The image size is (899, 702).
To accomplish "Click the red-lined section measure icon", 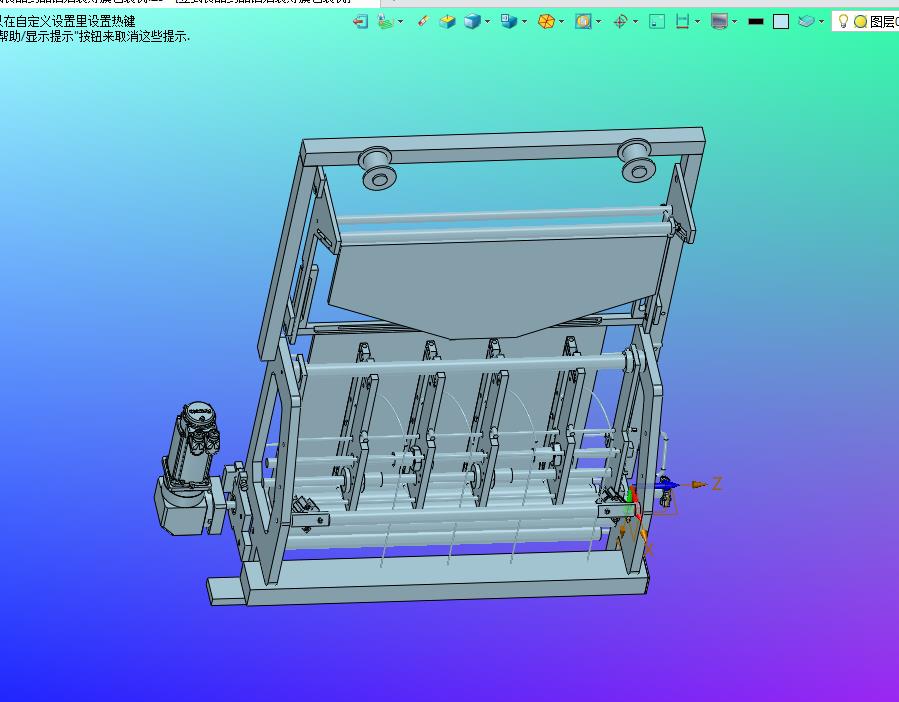I will 682,22.
